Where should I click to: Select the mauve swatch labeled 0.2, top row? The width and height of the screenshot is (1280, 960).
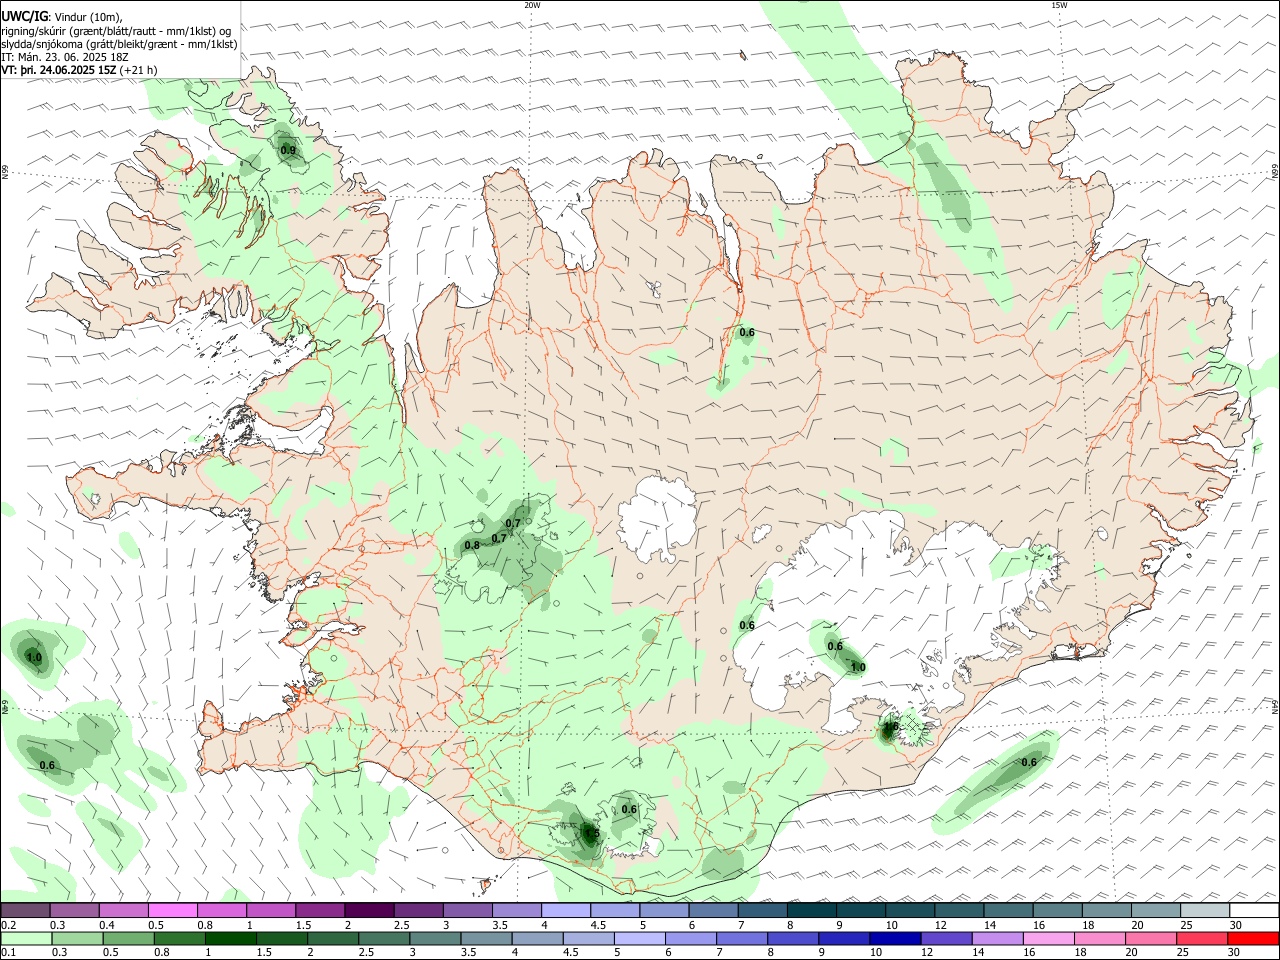(x=26, y=910)
